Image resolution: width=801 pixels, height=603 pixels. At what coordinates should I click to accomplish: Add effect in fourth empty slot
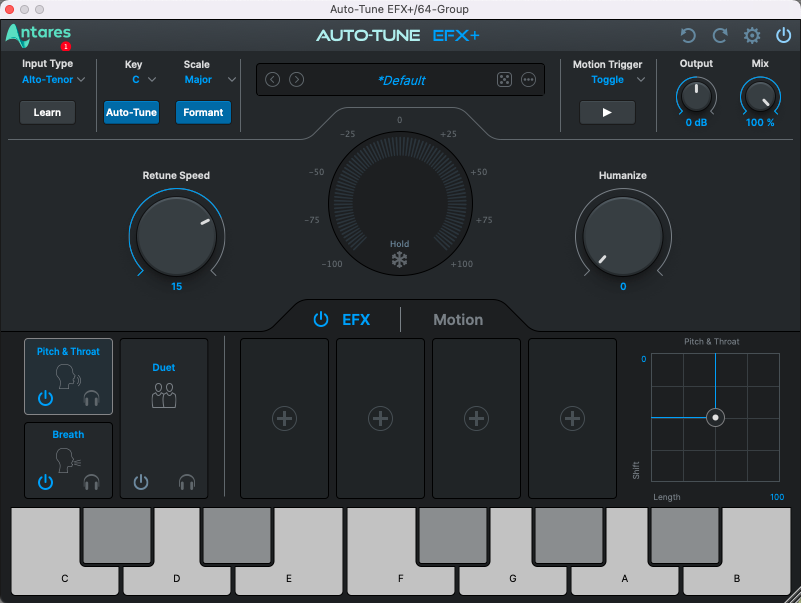[x=573, y=419]
